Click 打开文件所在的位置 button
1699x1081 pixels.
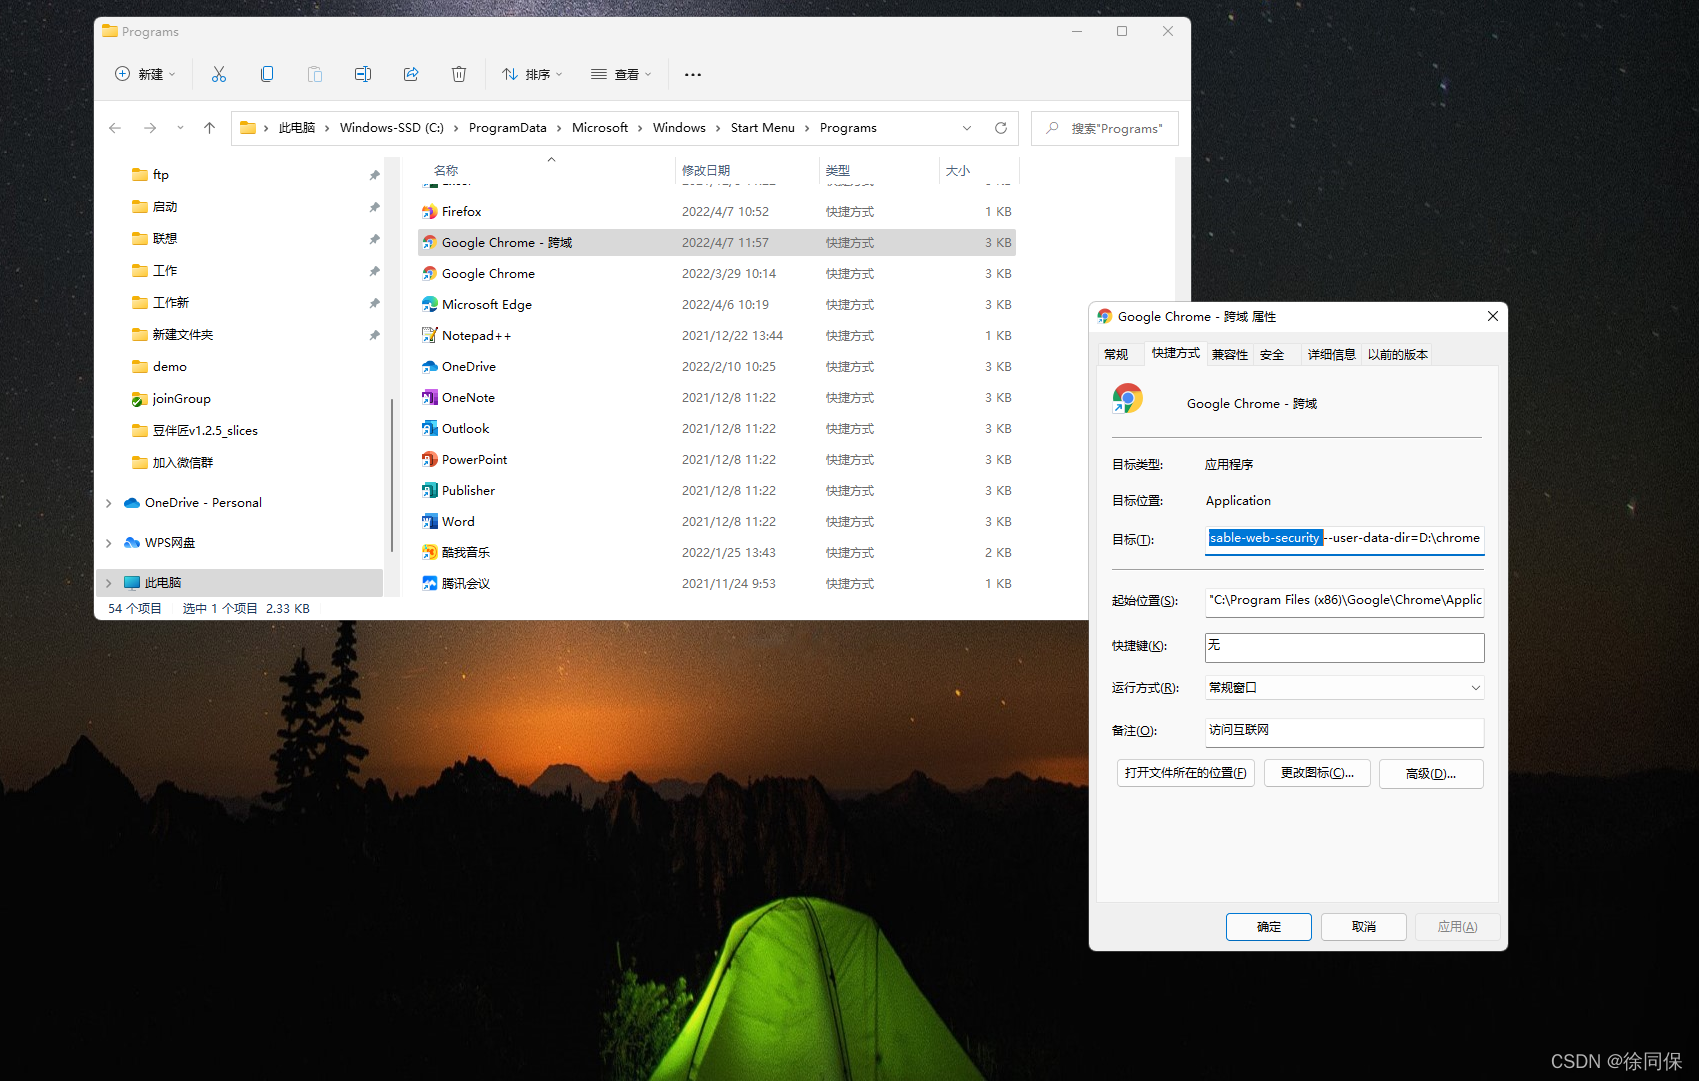coord(1185,773)
